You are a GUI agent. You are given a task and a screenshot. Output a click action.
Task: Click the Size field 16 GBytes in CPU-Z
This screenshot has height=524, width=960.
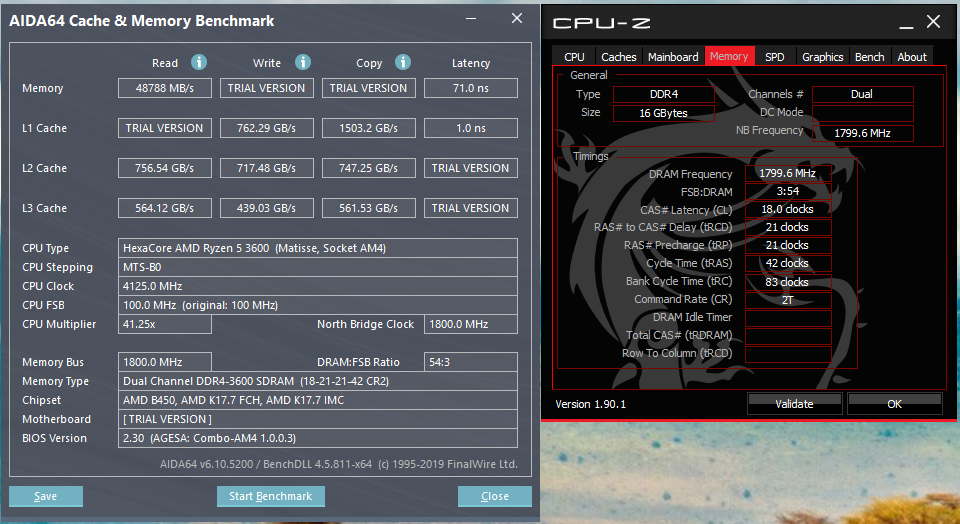pyautogui.click(x=664, y=113)
